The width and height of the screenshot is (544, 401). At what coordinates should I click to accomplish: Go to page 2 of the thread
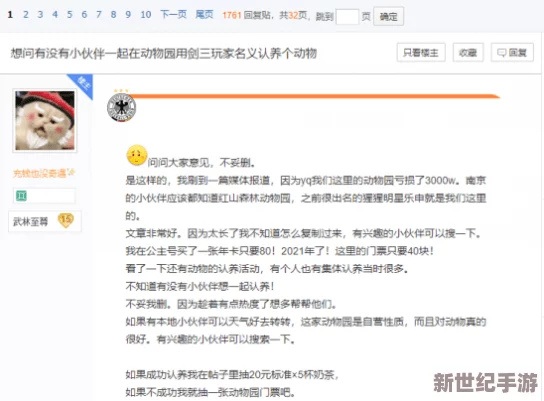tap(26, 15)
